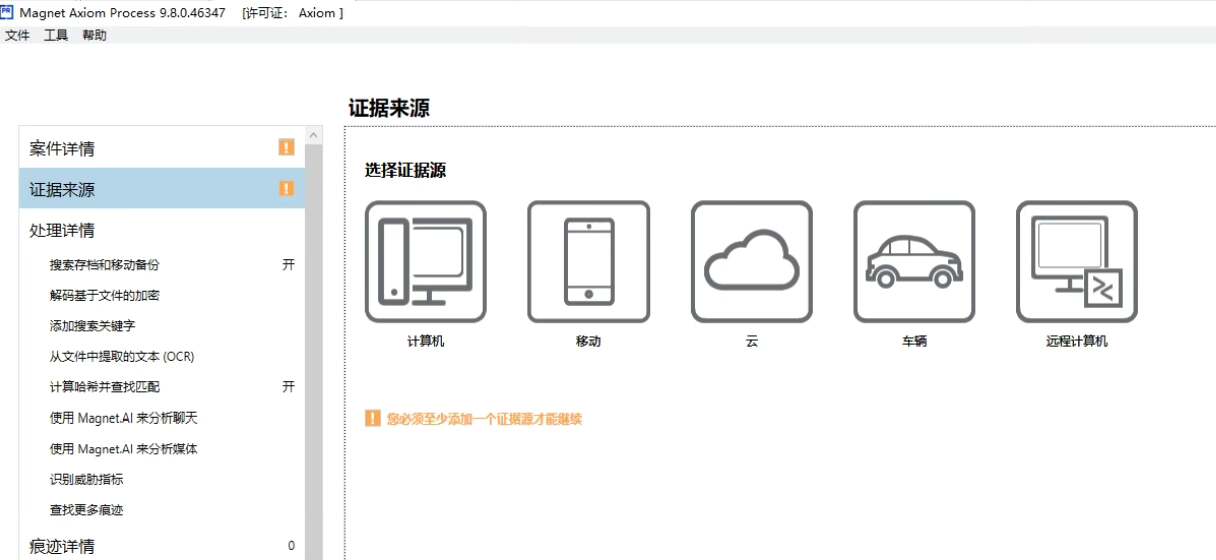Screen dimensions: 1216x560
Task: Click the 您必须至少添加一个证据源才能继续 warning message
Action: (x=484, y=419)
